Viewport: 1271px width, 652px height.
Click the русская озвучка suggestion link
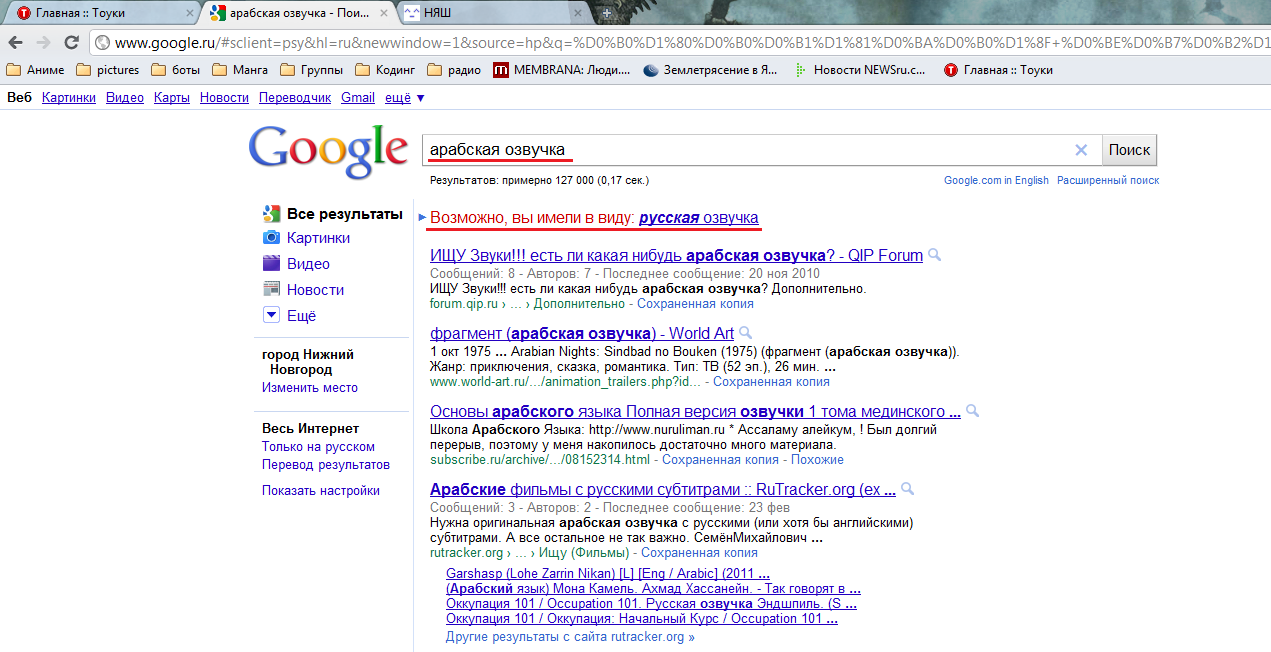click(x=699, y=217)
